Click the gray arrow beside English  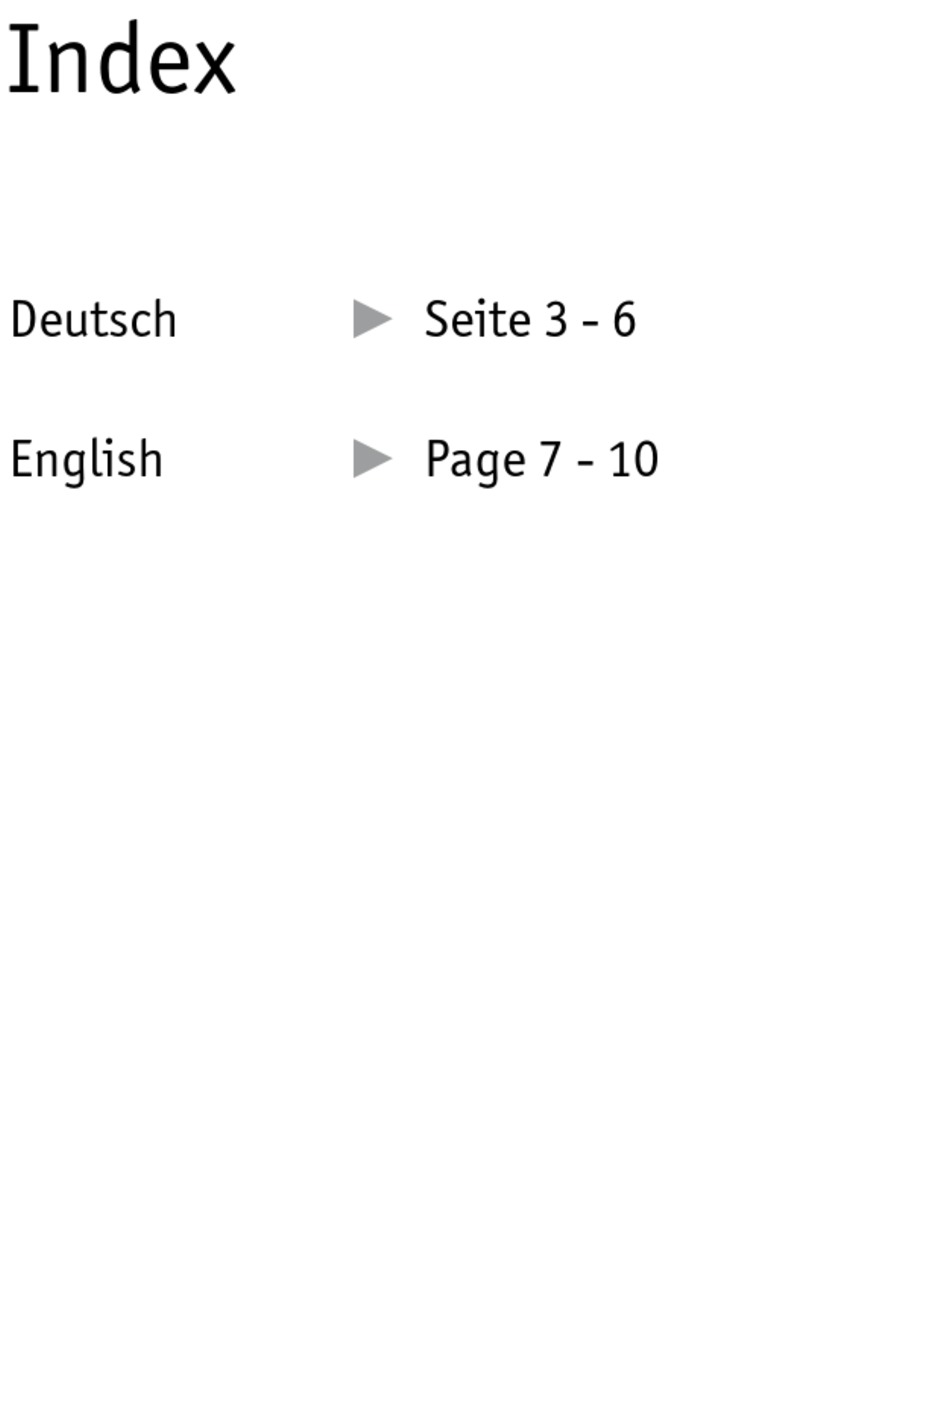coord(373,460)
